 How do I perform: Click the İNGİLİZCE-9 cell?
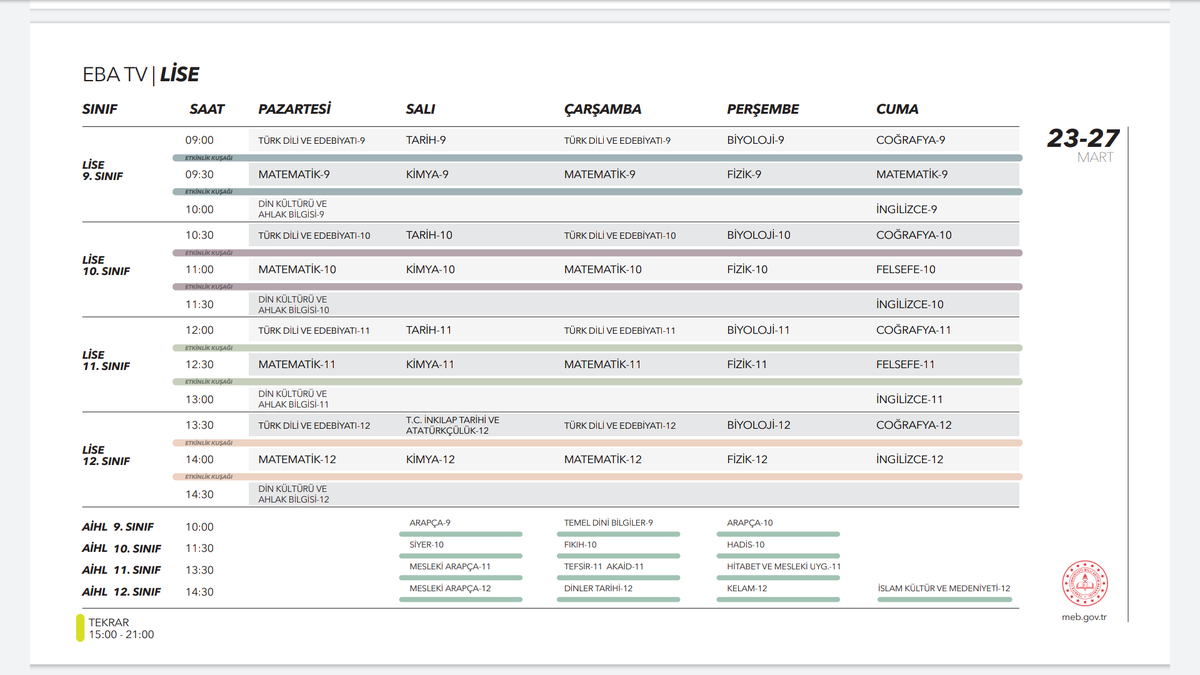[906, 209]
